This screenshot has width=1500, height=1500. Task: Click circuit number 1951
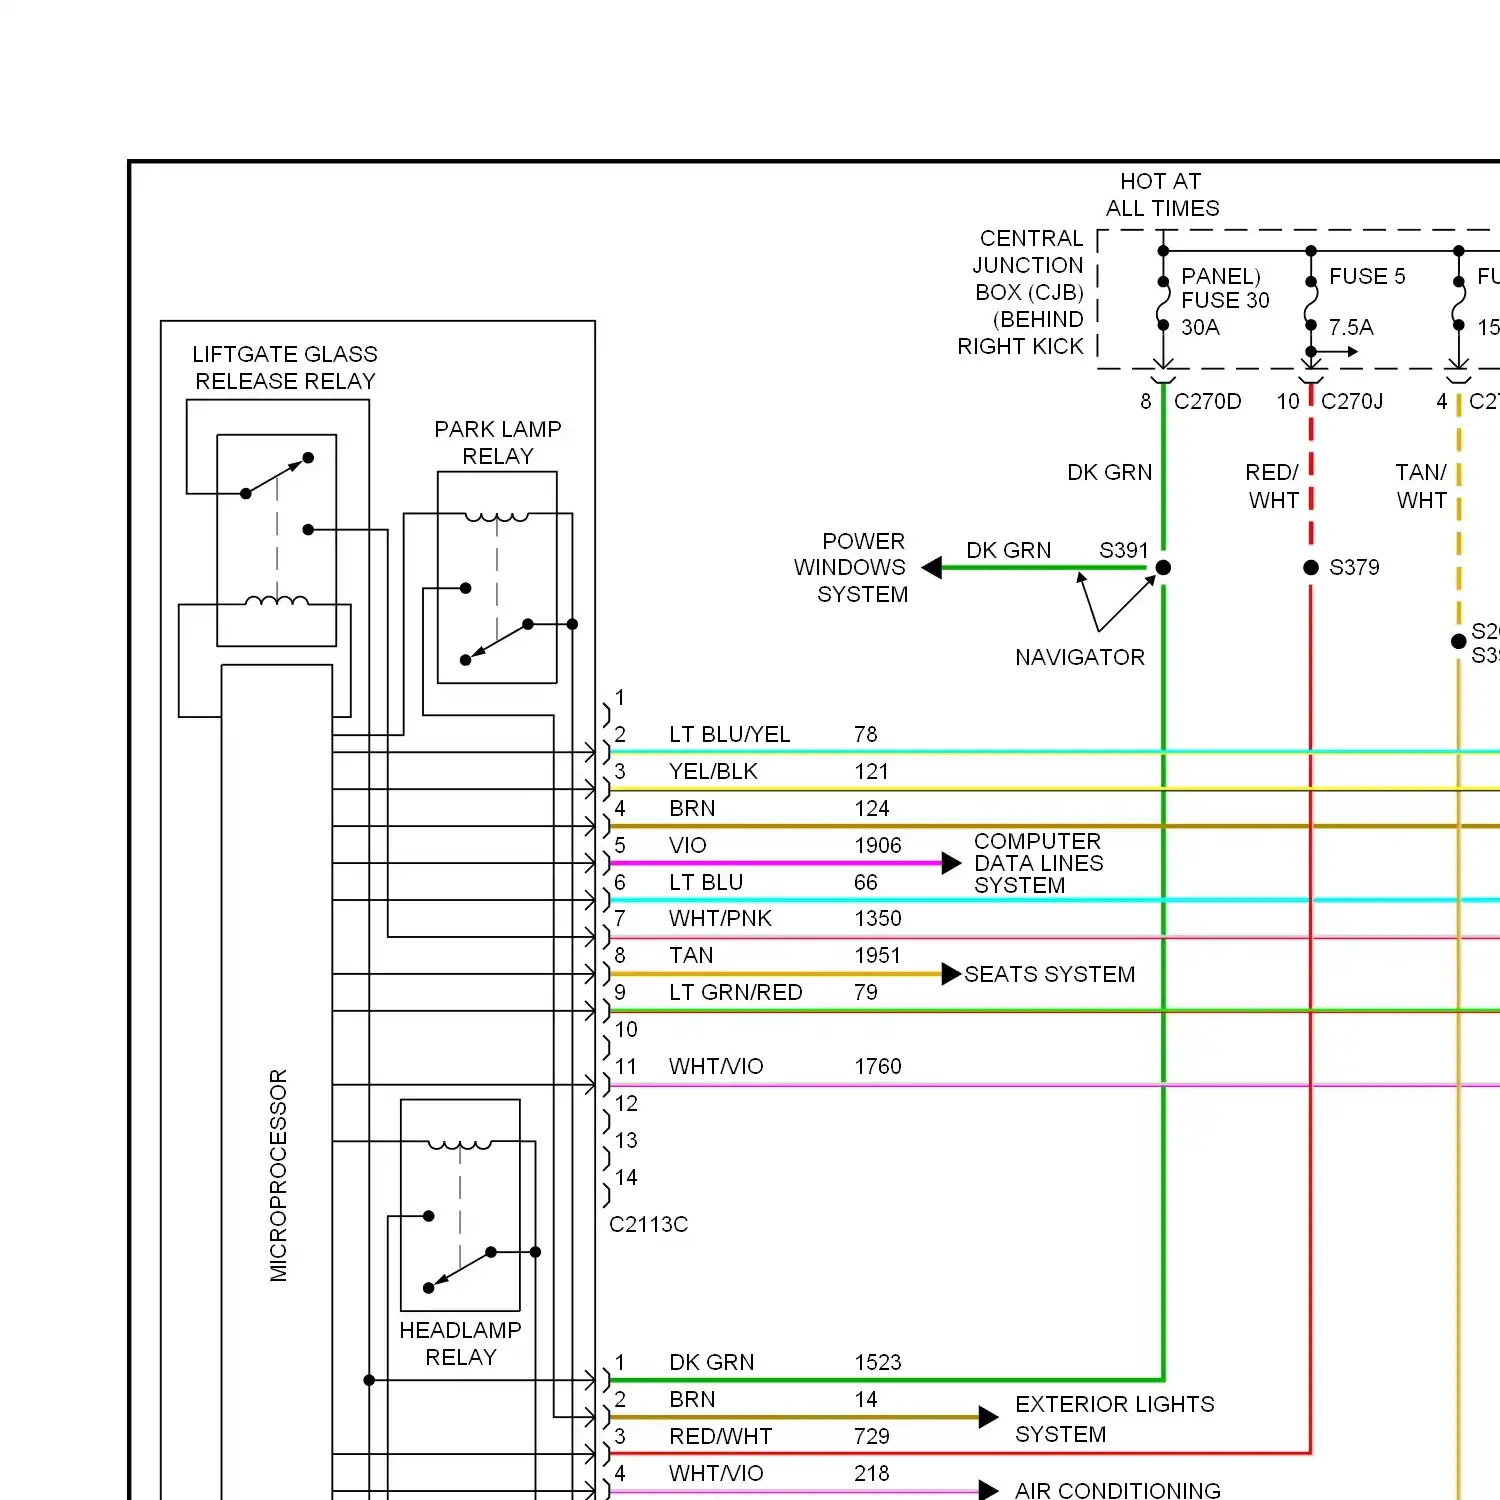878,956
